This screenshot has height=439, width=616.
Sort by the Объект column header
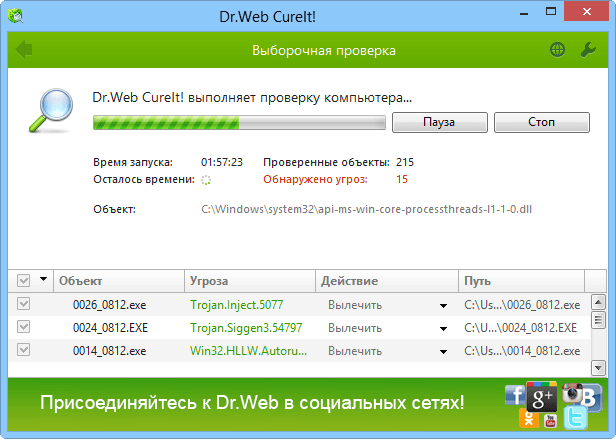pyautogui.click(x=119, y=281)
